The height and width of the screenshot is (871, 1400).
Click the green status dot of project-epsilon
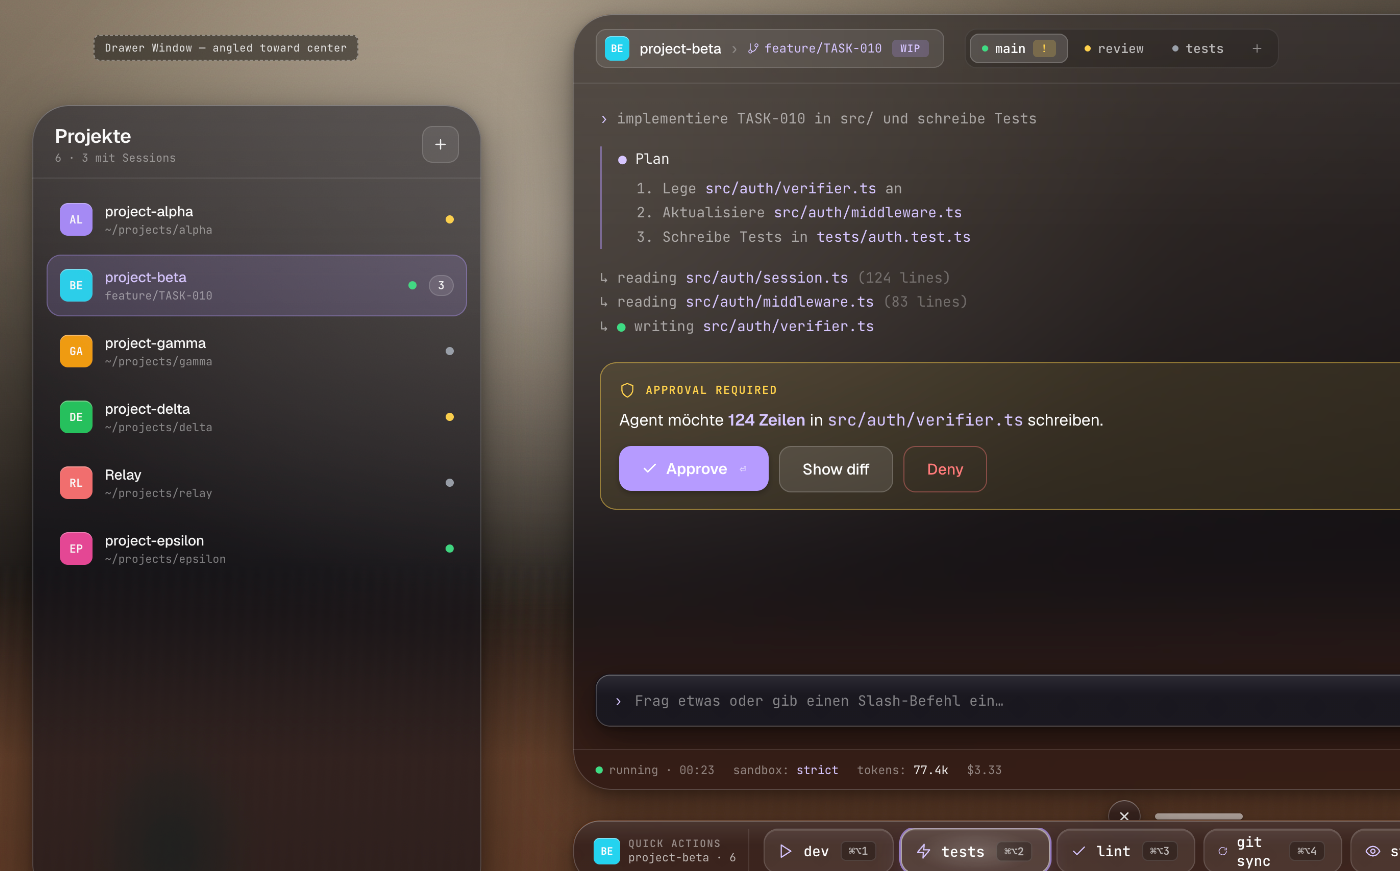coord(450,549)
